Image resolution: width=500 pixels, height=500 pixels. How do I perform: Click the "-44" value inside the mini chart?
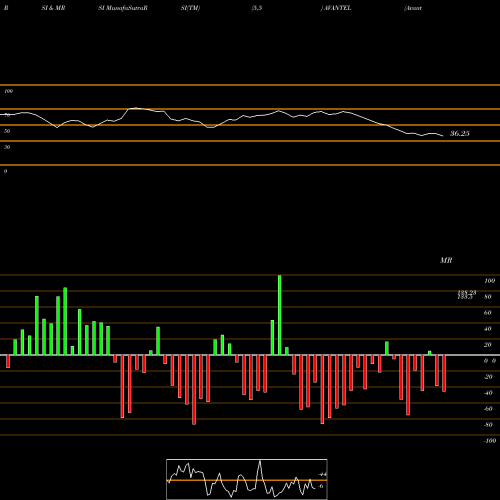point(322,474)
